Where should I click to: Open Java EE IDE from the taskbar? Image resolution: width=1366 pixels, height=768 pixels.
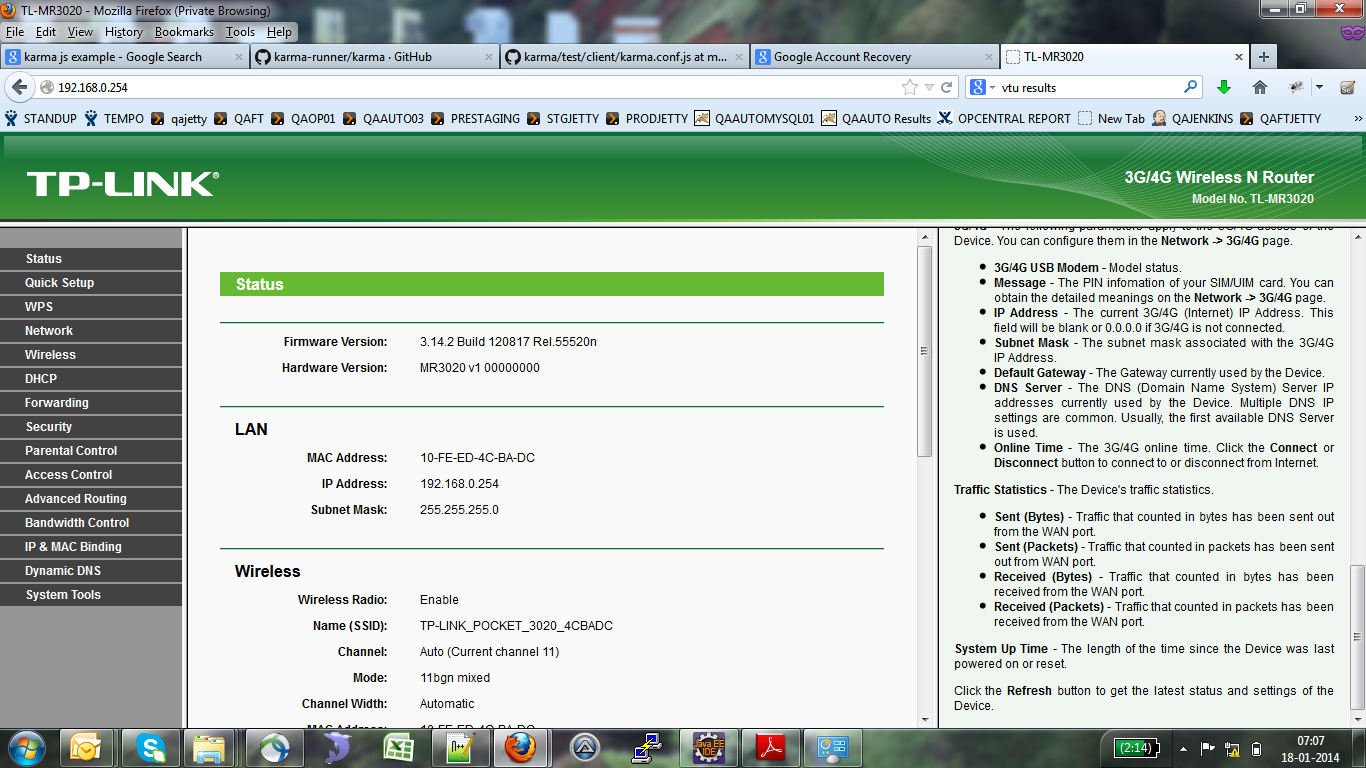point(709,748)
